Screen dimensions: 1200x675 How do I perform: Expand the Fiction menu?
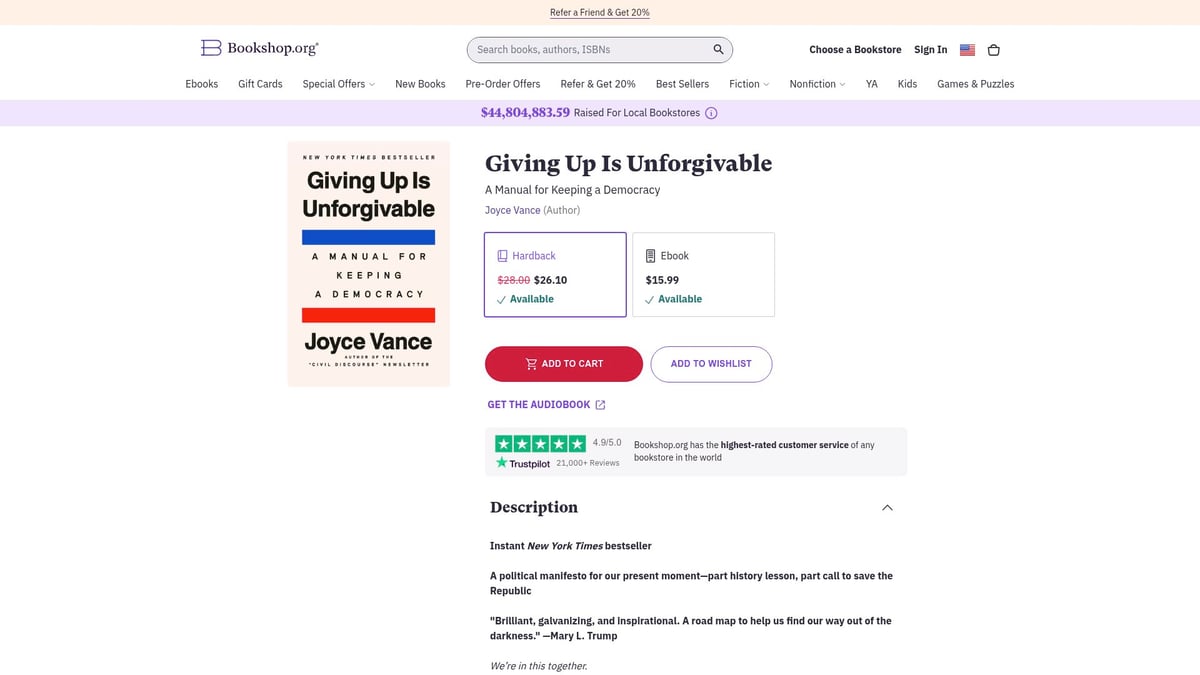pos(748,84)
